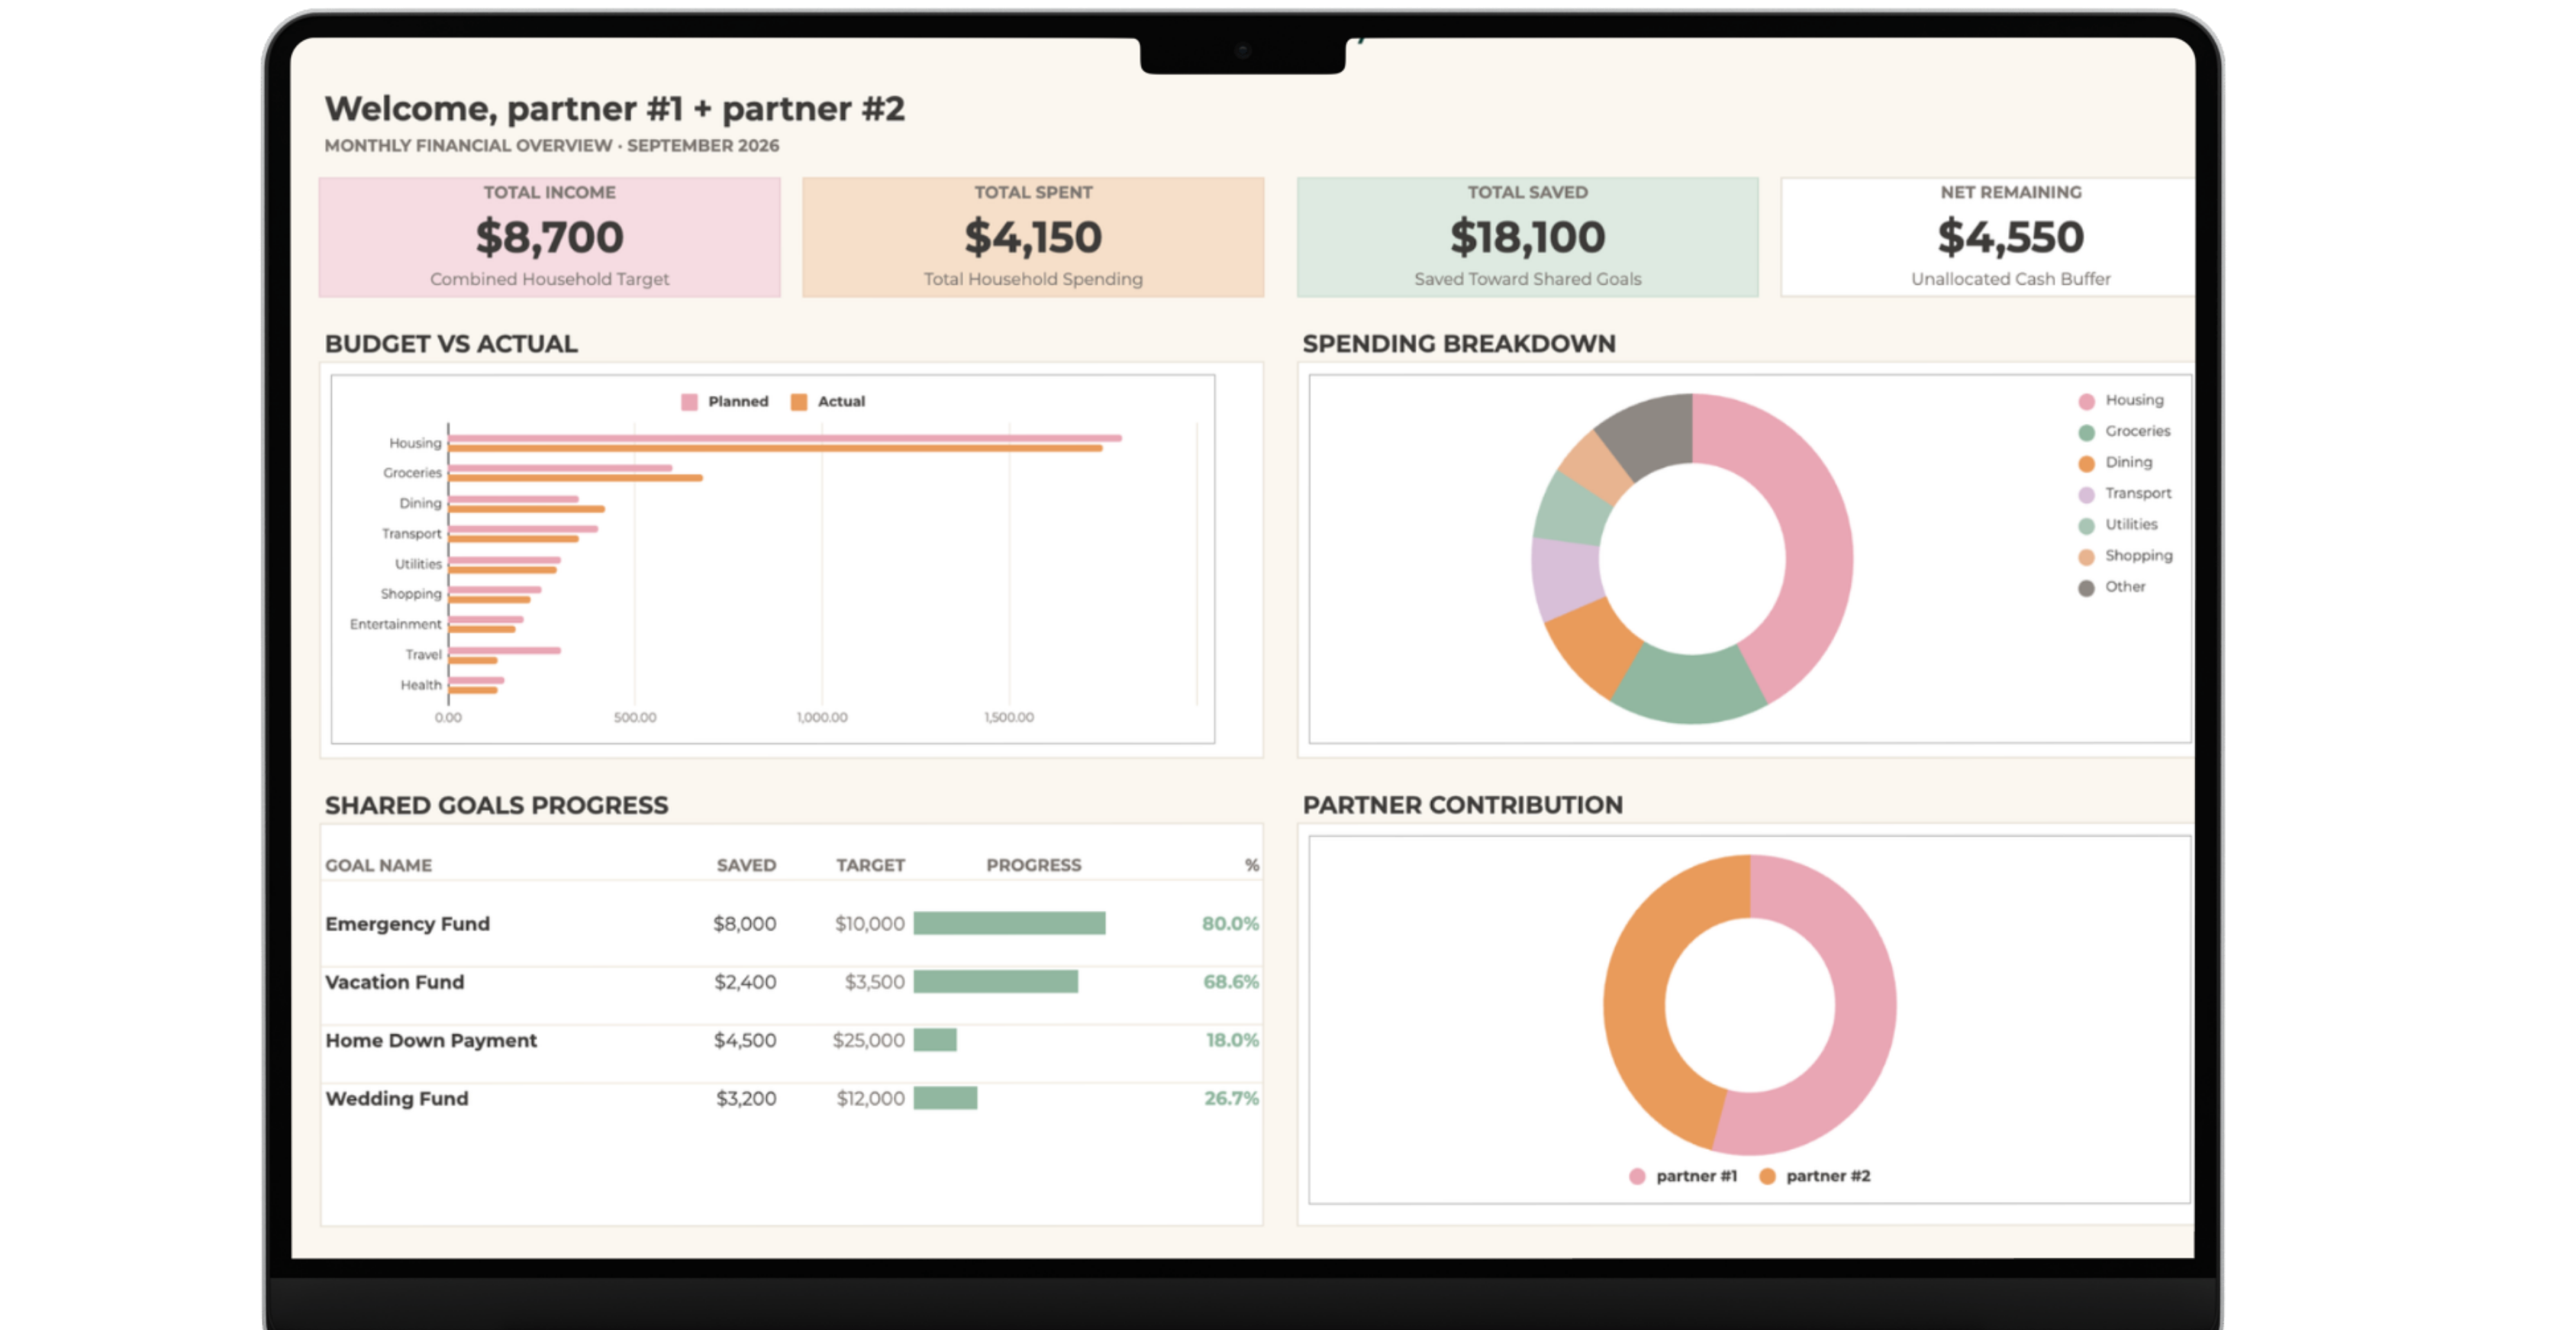The height and width of the screenshot is (1330, 2576).
Task: Click the $25,000 target value
Action: (869, 1040)
